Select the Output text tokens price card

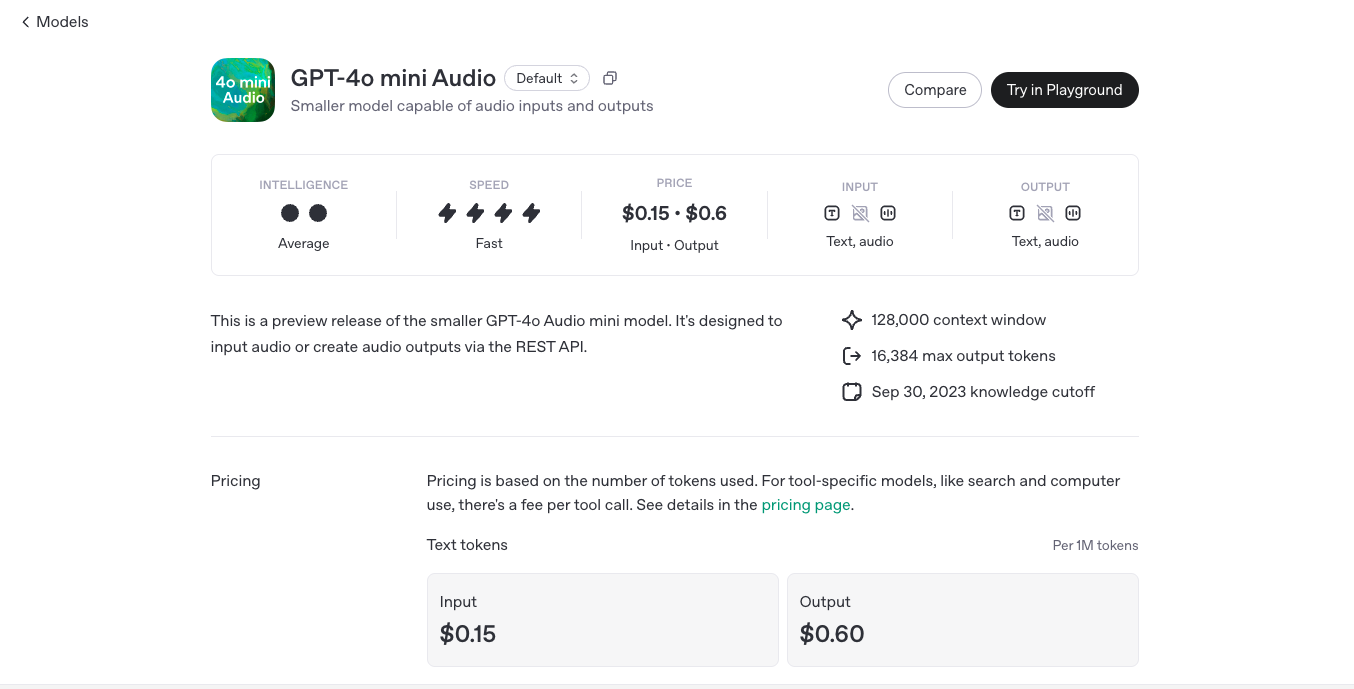click(962, 620)
